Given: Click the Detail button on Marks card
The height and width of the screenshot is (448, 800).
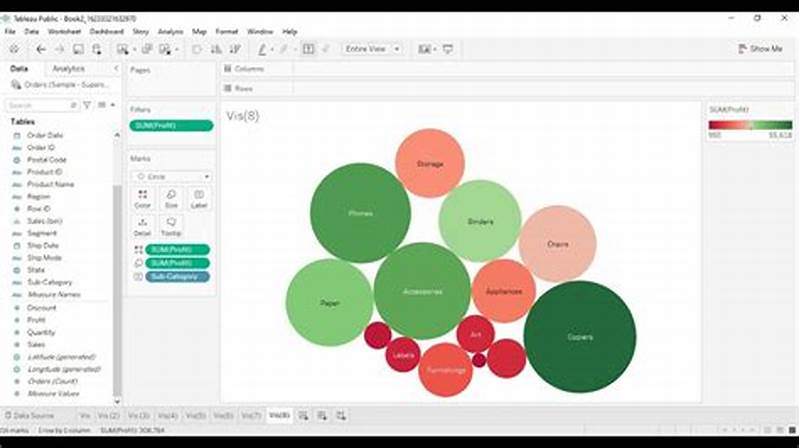Looking at the screenshot, I should coord(142,226).
